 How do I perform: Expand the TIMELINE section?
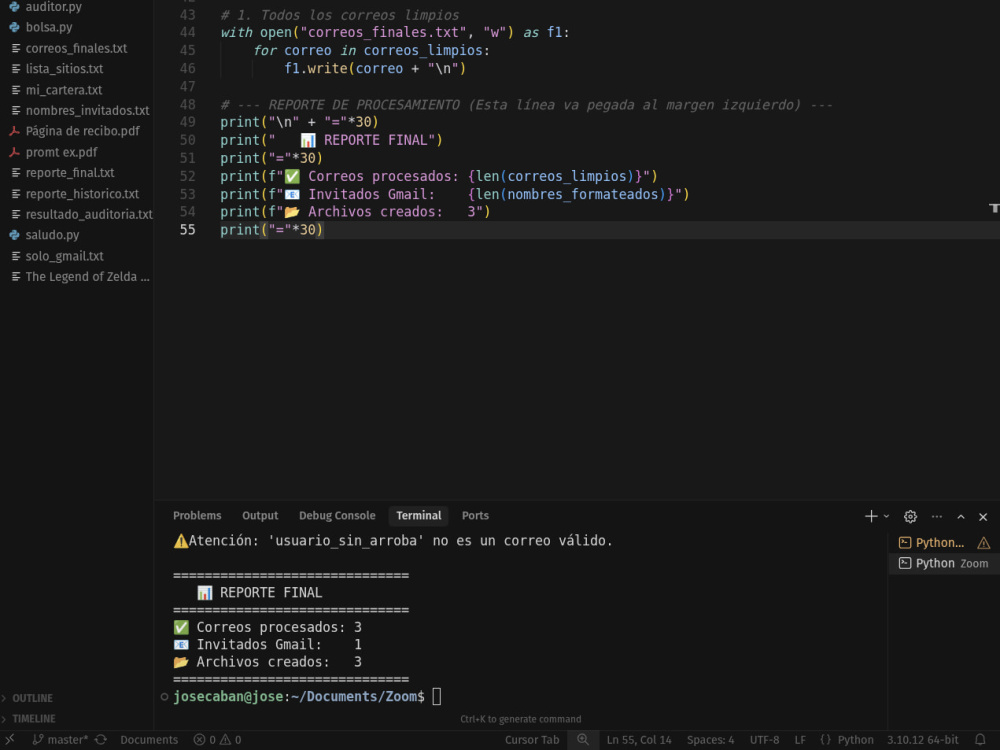click(x=34, y=719)
